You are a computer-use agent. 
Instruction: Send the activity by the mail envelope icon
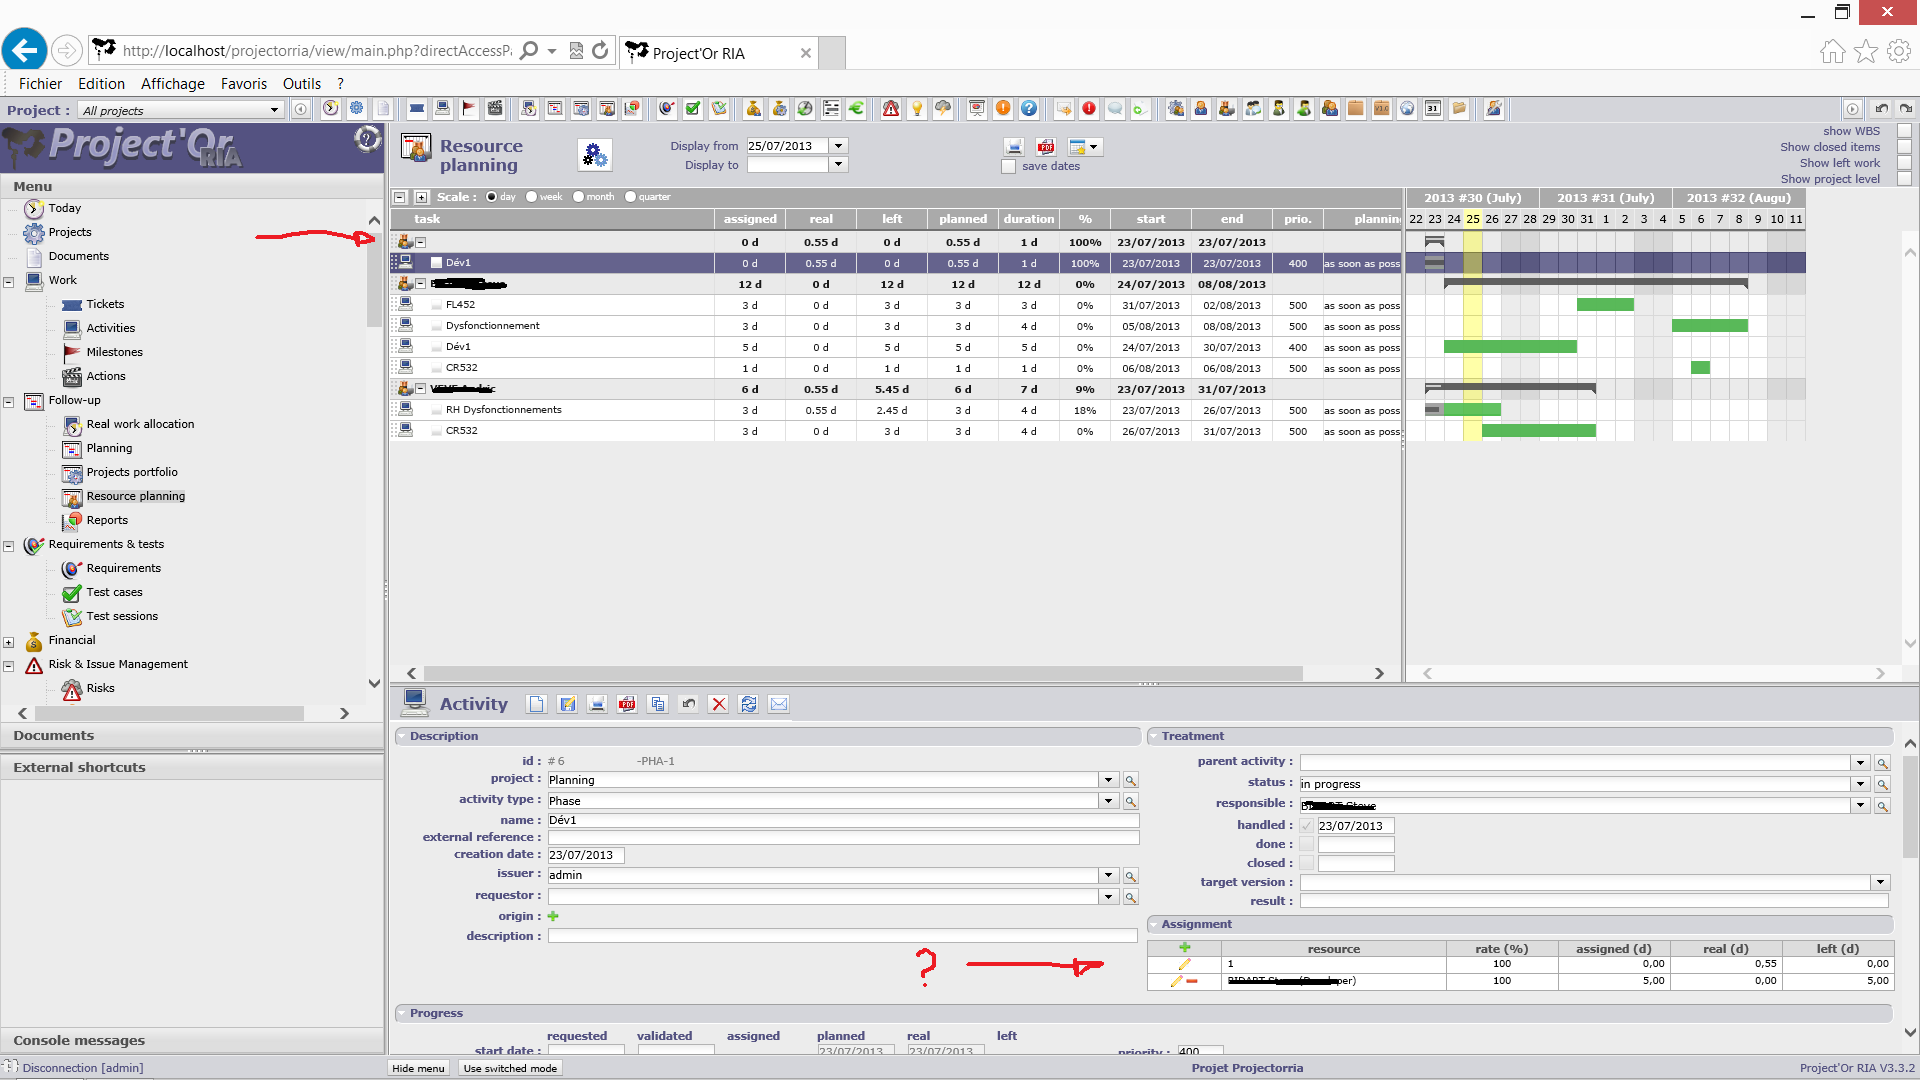(779, 704)
